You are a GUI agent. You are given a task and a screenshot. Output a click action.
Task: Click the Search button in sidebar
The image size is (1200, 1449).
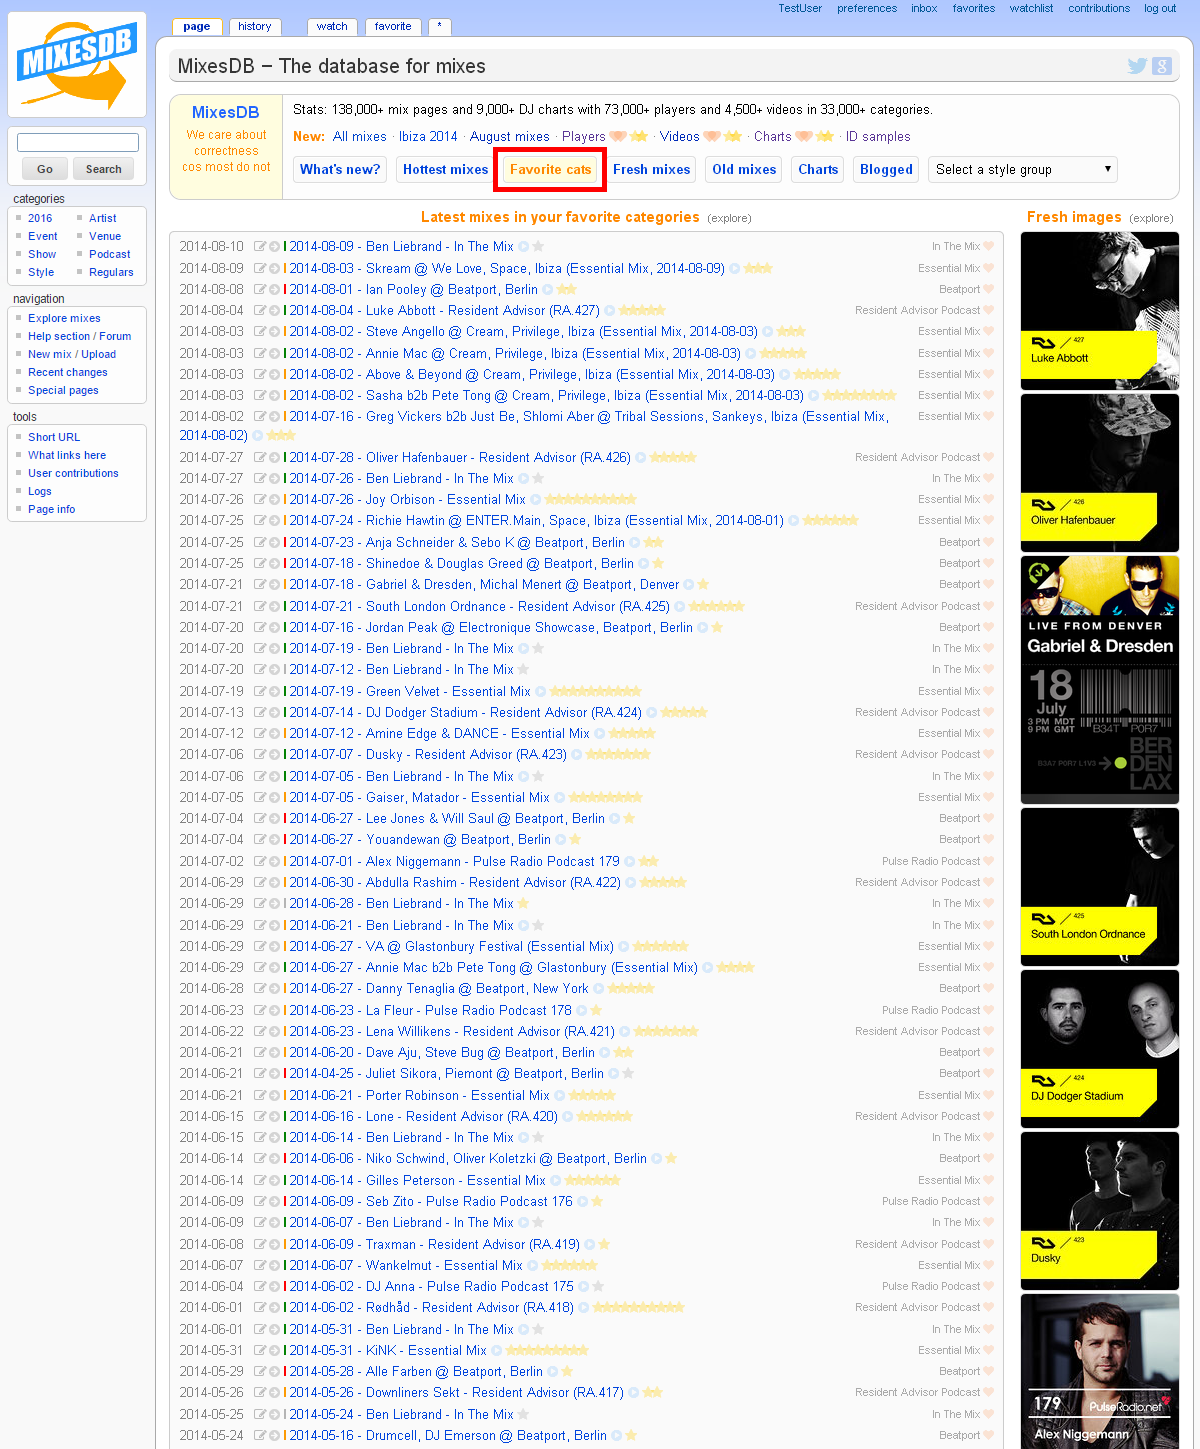click(104, 169)
